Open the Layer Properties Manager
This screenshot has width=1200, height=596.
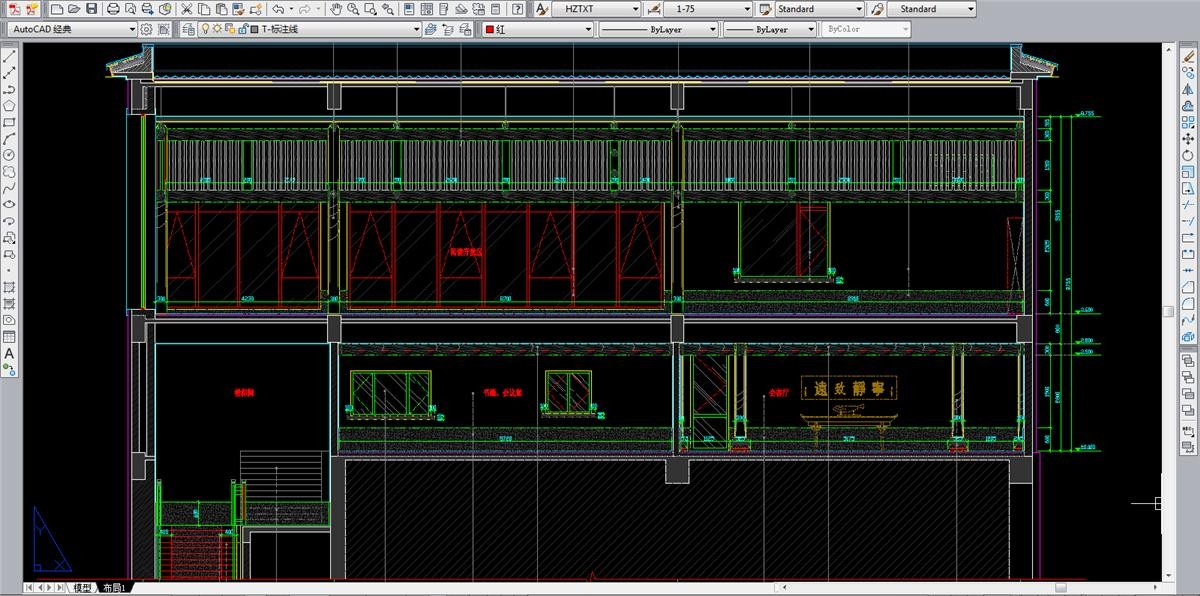click(x=189, y=30)
